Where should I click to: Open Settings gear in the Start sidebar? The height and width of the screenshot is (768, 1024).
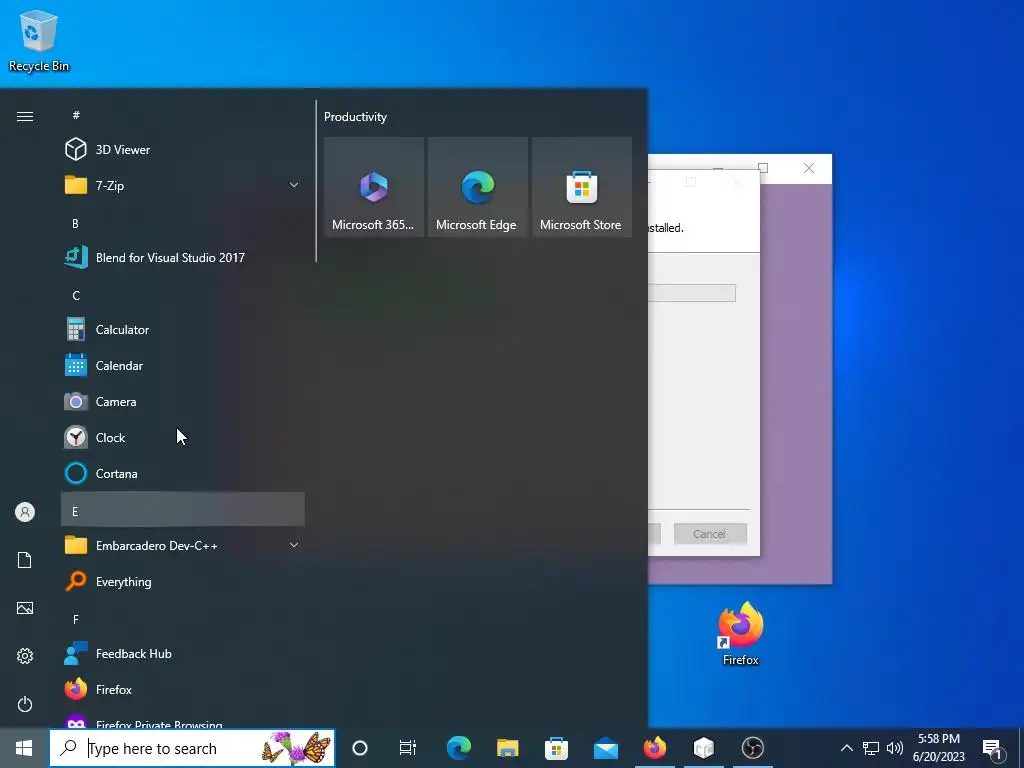[x=25, y=656]
